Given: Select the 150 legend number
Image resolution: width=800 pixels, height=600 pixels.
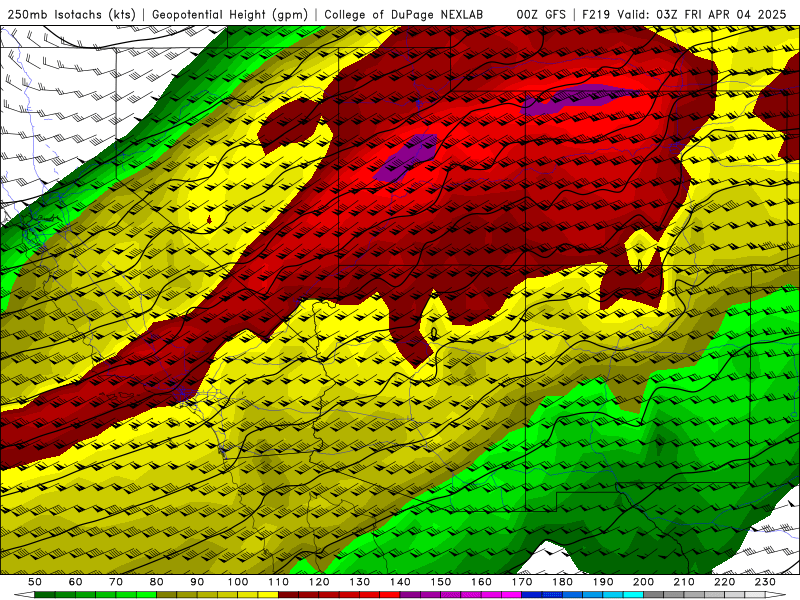Looking at the screenshot, I should point(441,582).
